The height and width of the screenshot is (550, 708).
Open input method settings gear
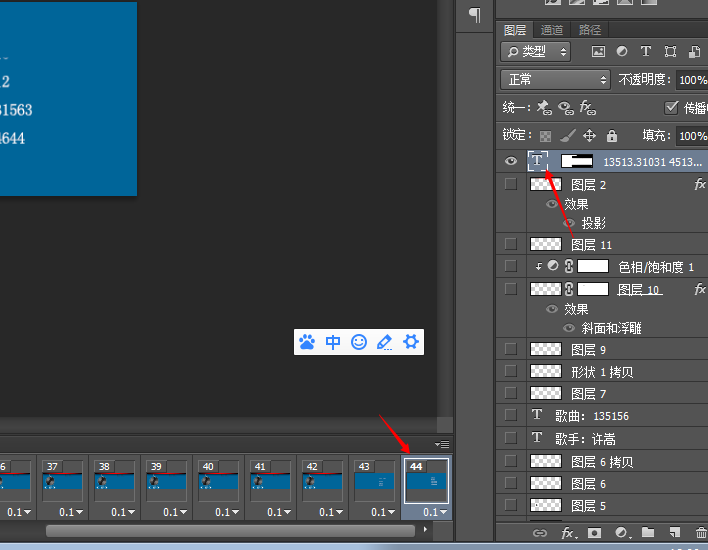[x=410, y=341]
